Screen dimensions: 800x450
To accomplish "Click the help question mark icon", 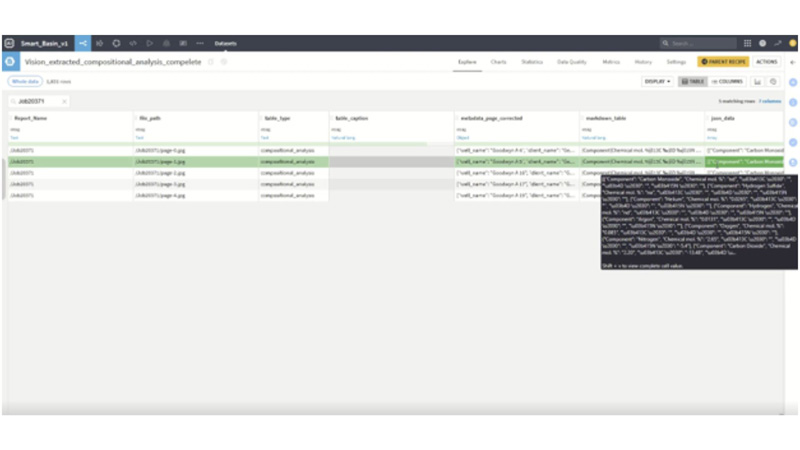I will [762, 43].
